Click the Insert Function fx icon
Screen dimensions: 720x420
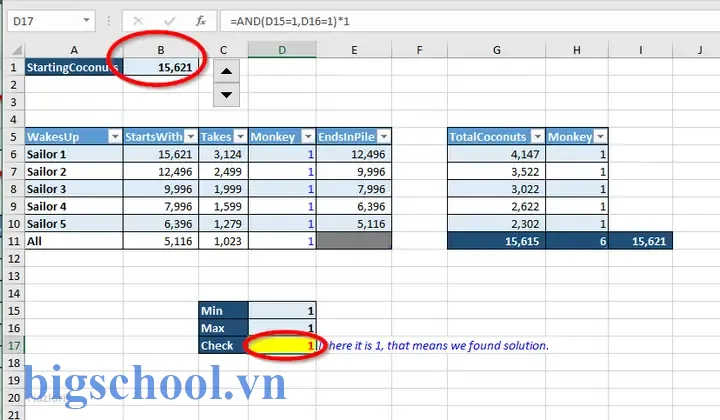(x=201, y=21)
